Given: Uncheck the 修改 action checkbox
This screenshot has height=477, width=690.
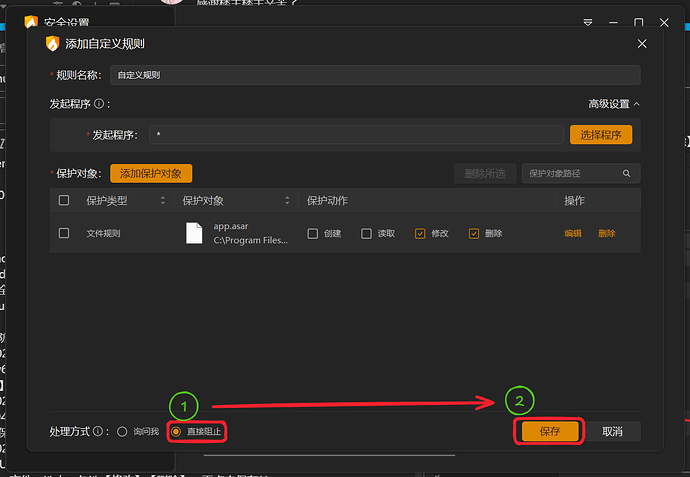Looking at the screenshot, I should click(x=420, y=233).
